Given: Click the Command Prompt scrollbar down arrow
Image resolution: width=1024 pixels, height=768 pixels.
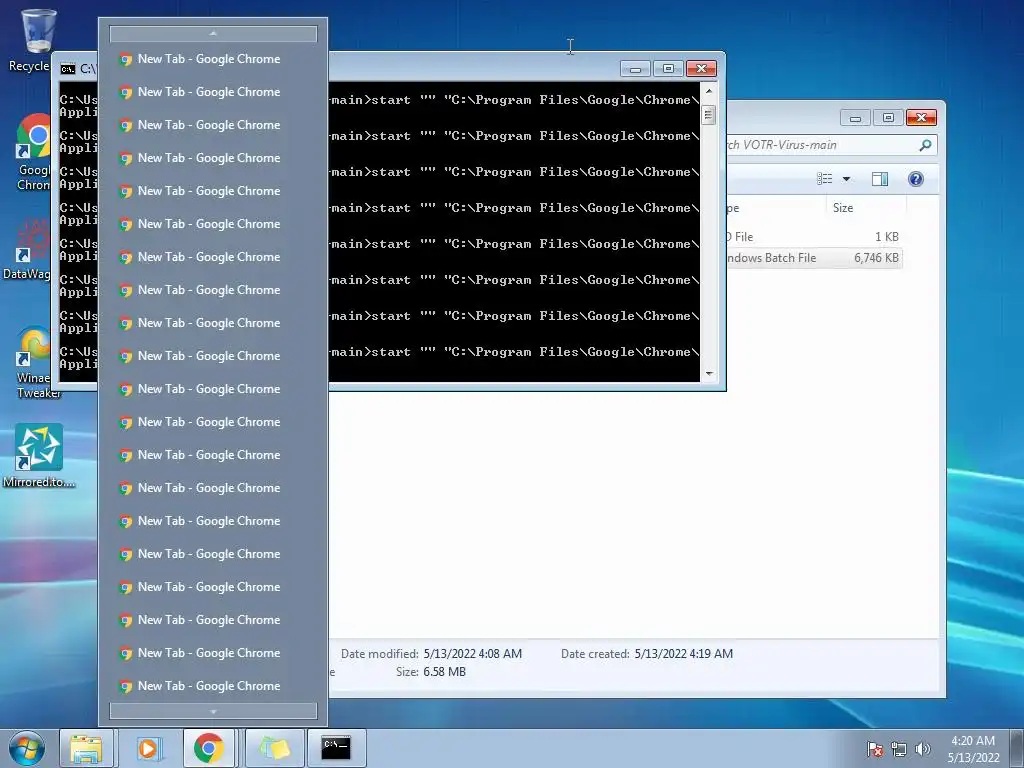Looking at the screenshot, I should (x=709, y=374).
